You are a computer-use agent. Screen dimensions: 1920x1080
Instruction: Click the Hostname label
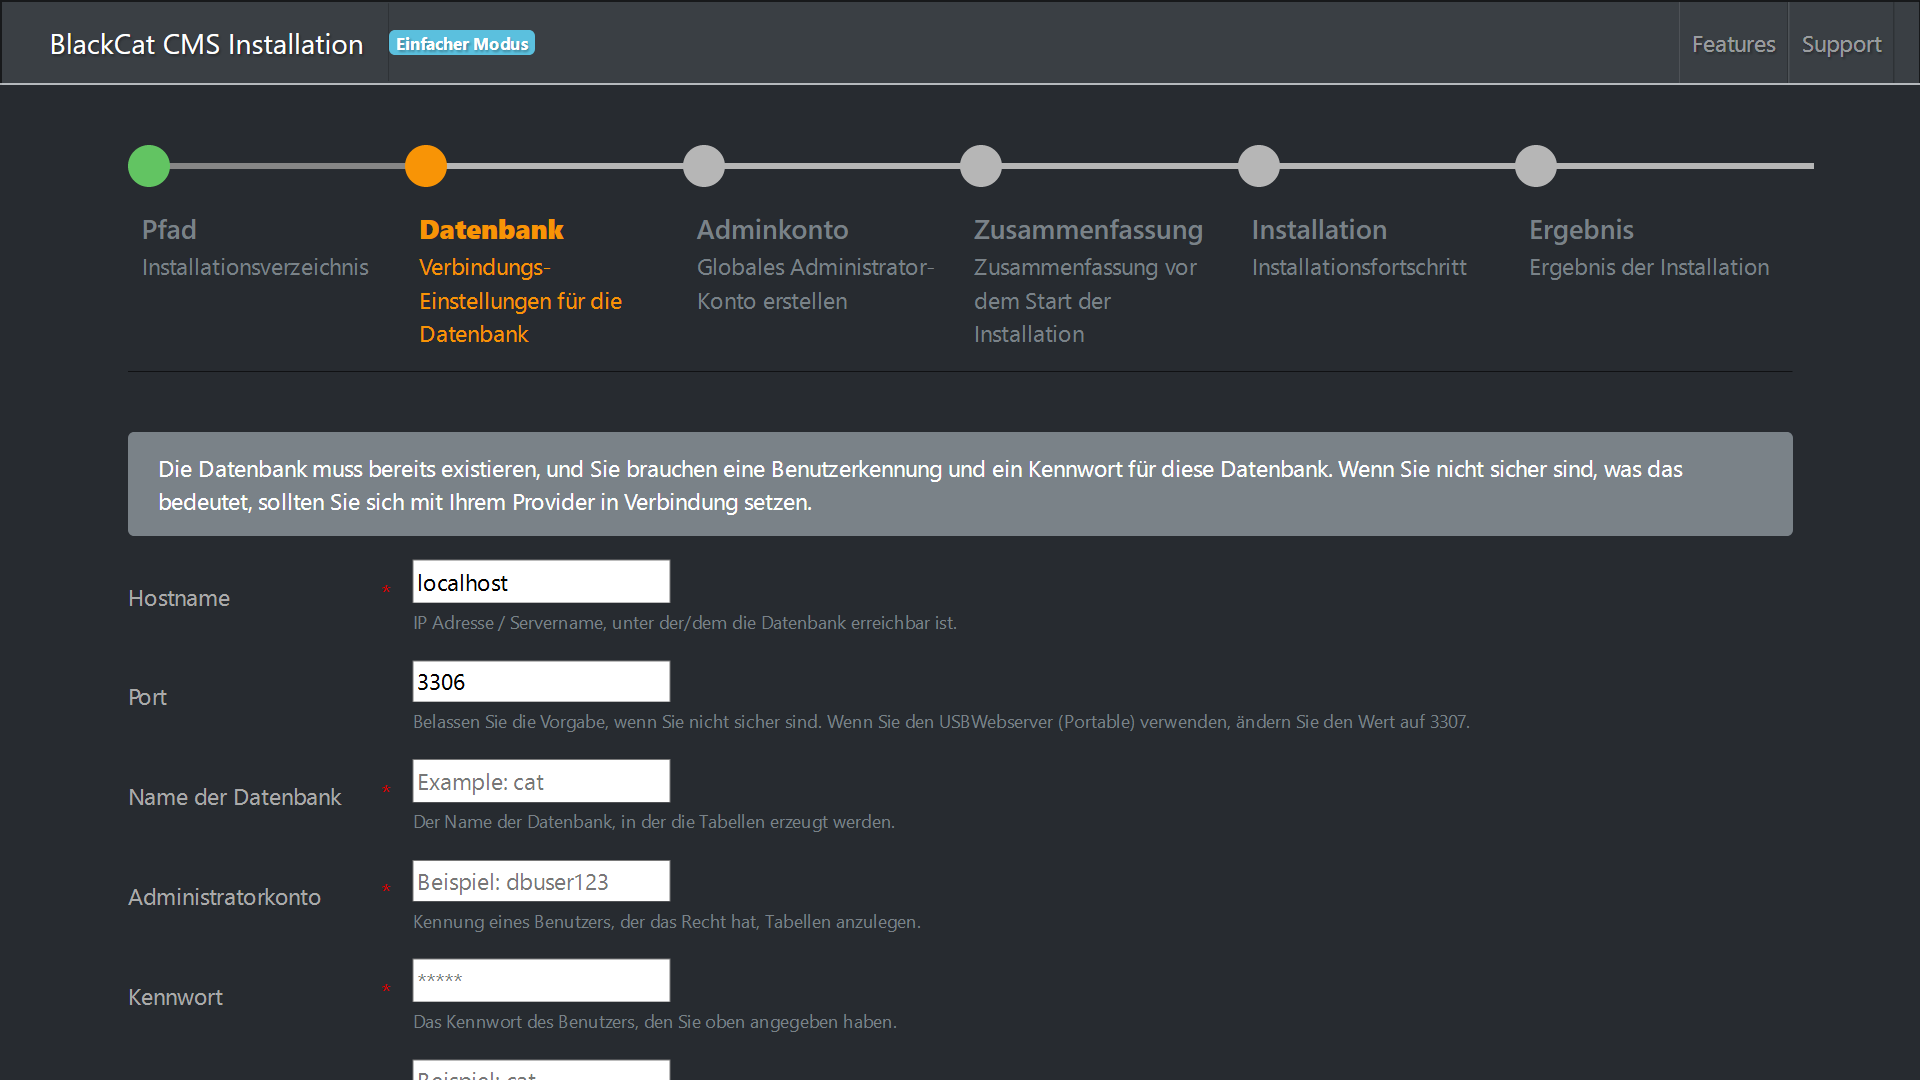click(x=179, y=598)
